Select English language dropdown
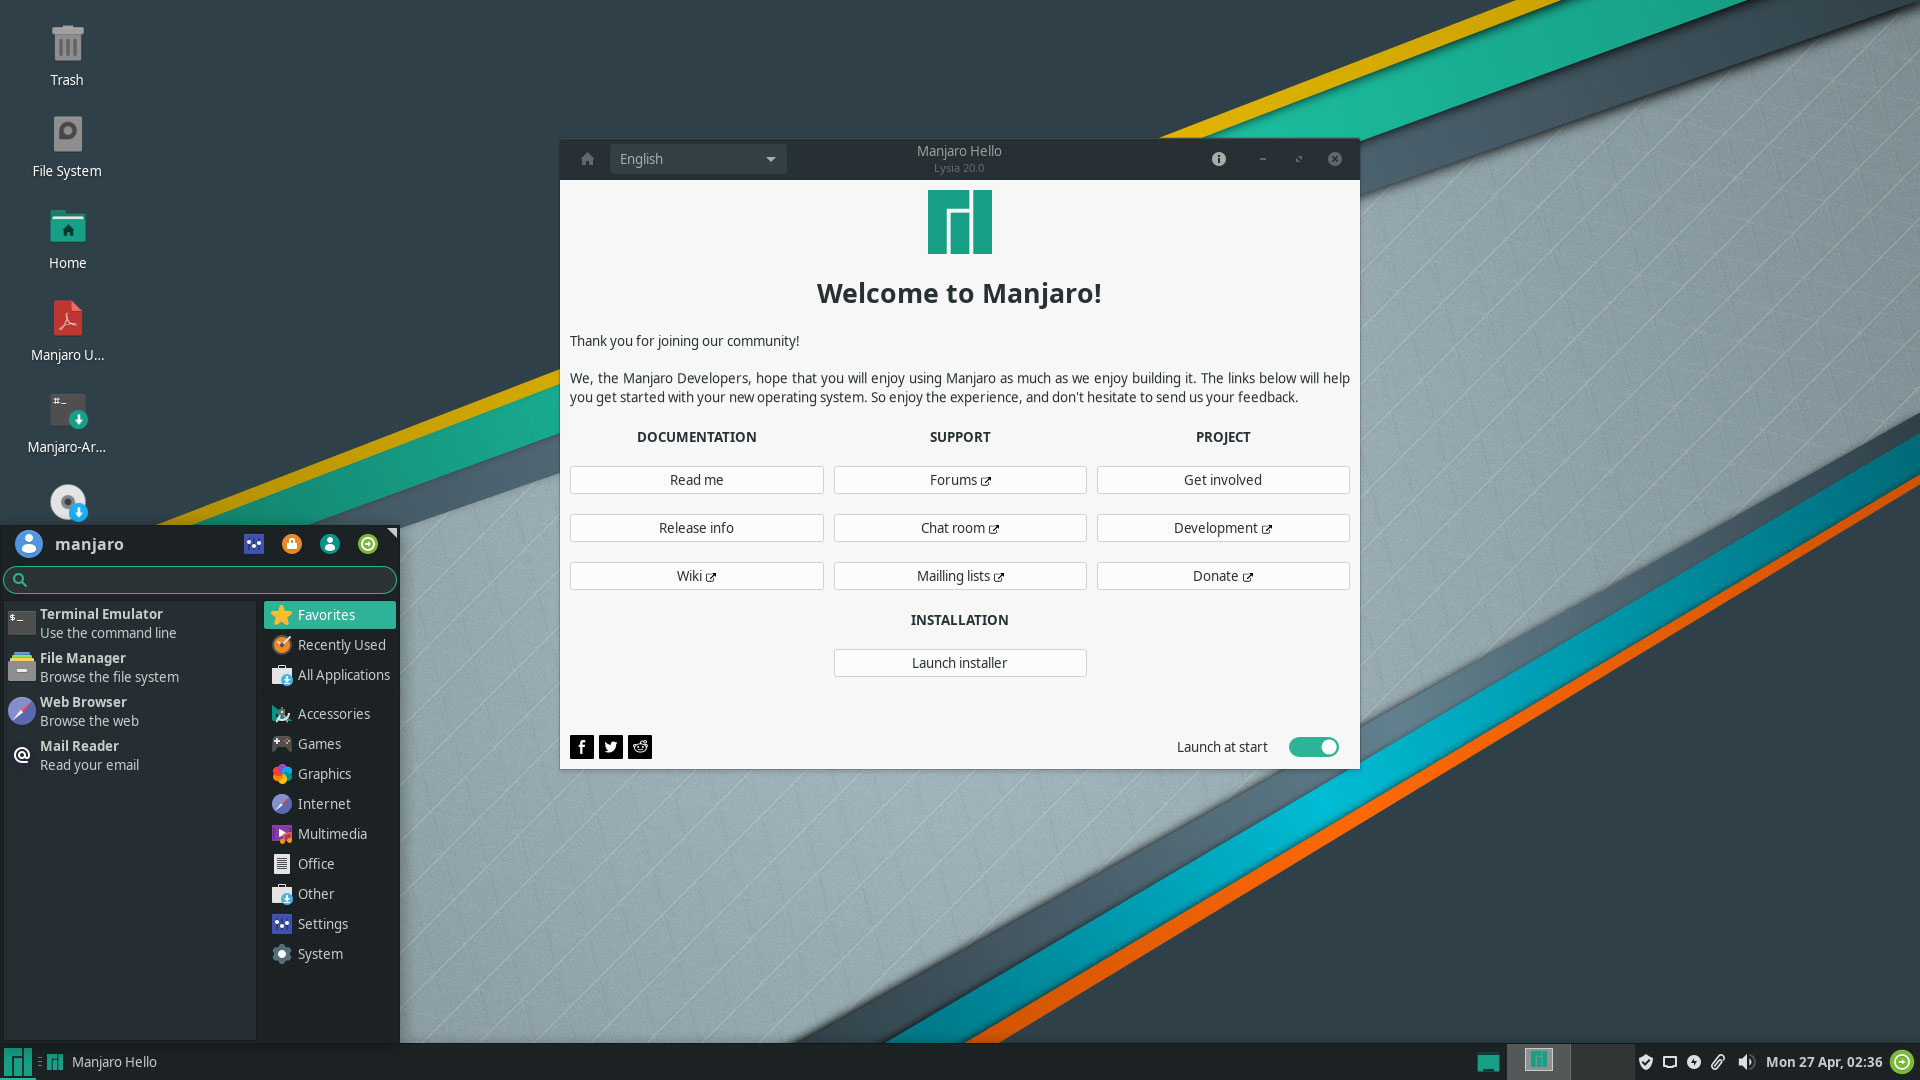Screen dimensions: 1920x1080 coord(692,158)
